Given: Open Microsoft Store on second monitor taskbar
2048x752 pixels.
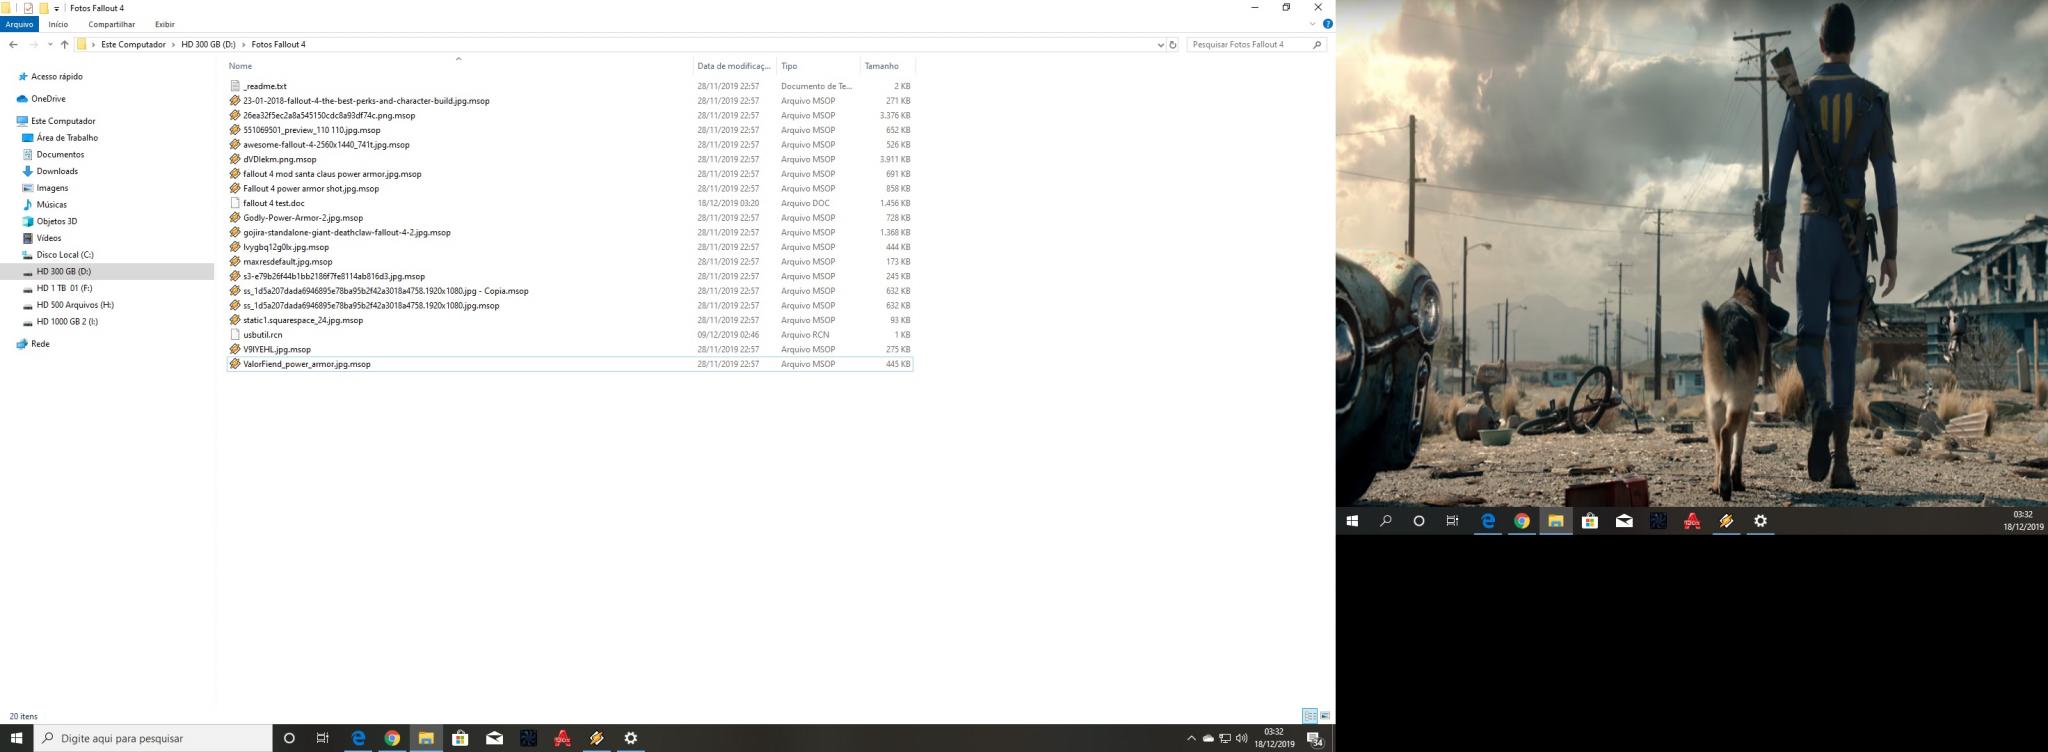Looking at the screenshot, I should click(1590, 521).
